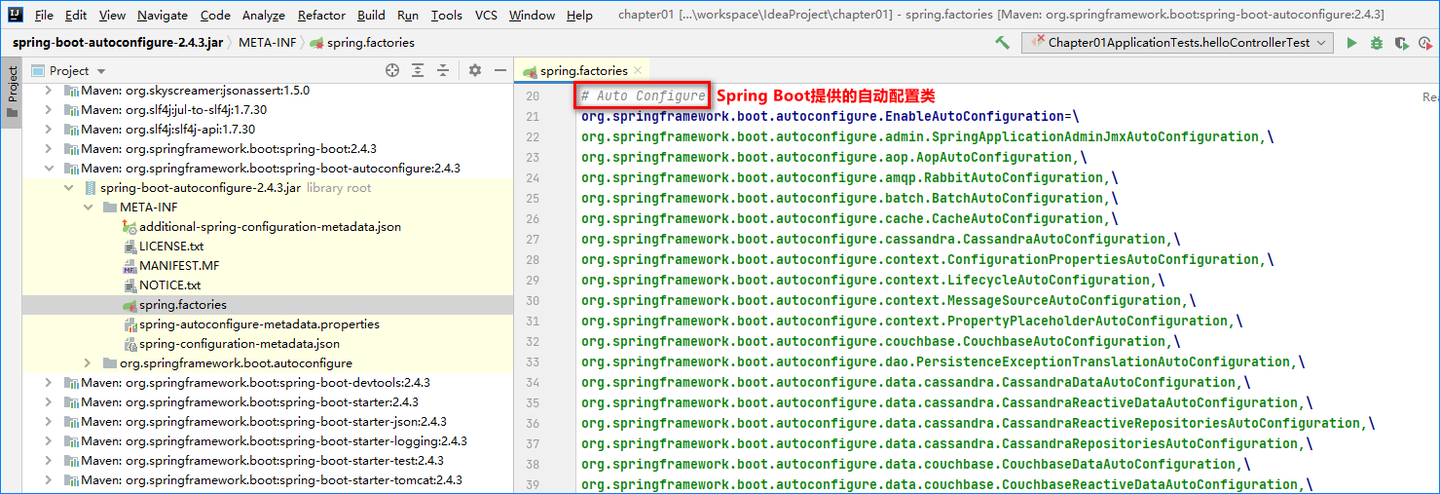The width and height of the screenshot is (1440, 494).
Task: Click the '# Auto Configure' comment text
Action: [643, 96]
